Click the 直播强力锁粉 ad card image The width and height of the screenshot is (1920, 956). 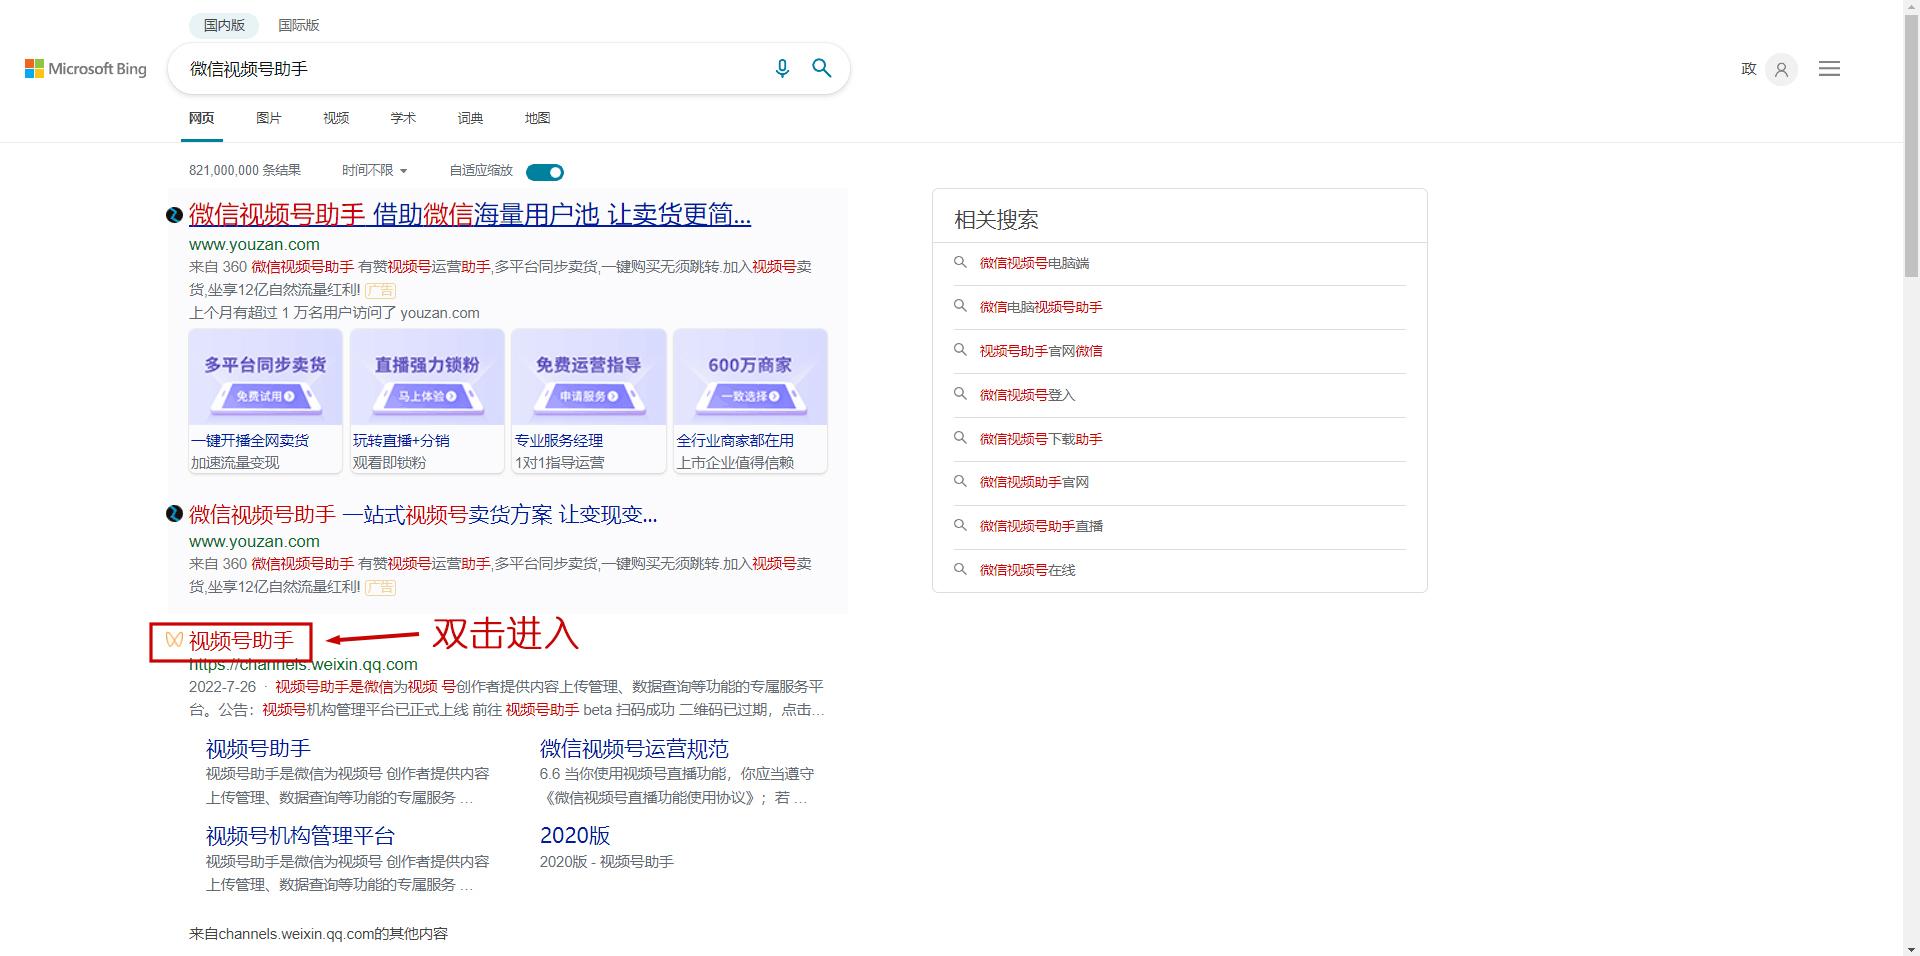tap(427, 378)
